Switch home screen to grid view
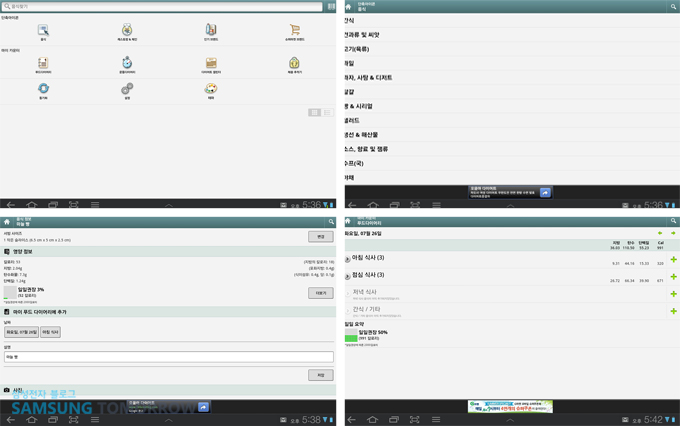 point(314,113)
